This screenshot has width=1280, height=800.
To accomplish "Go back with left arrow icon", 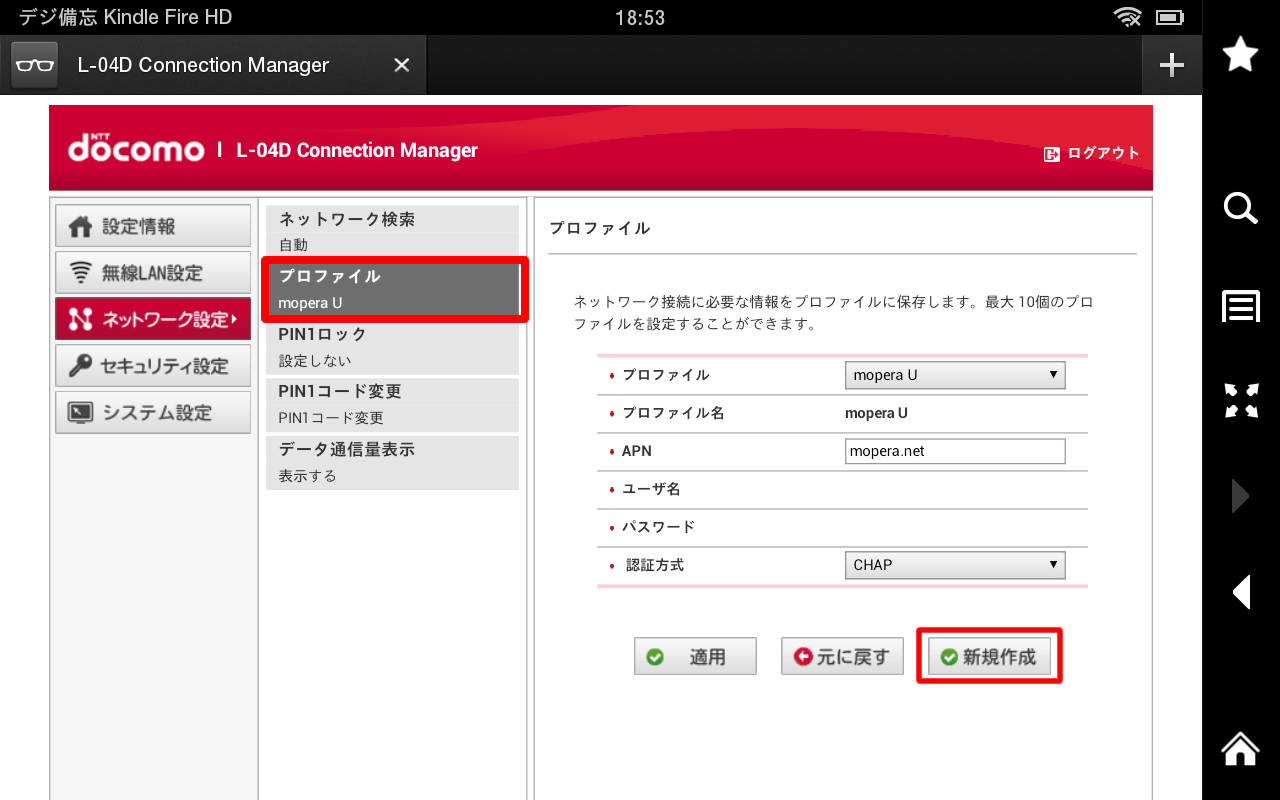I will 1241,592.
